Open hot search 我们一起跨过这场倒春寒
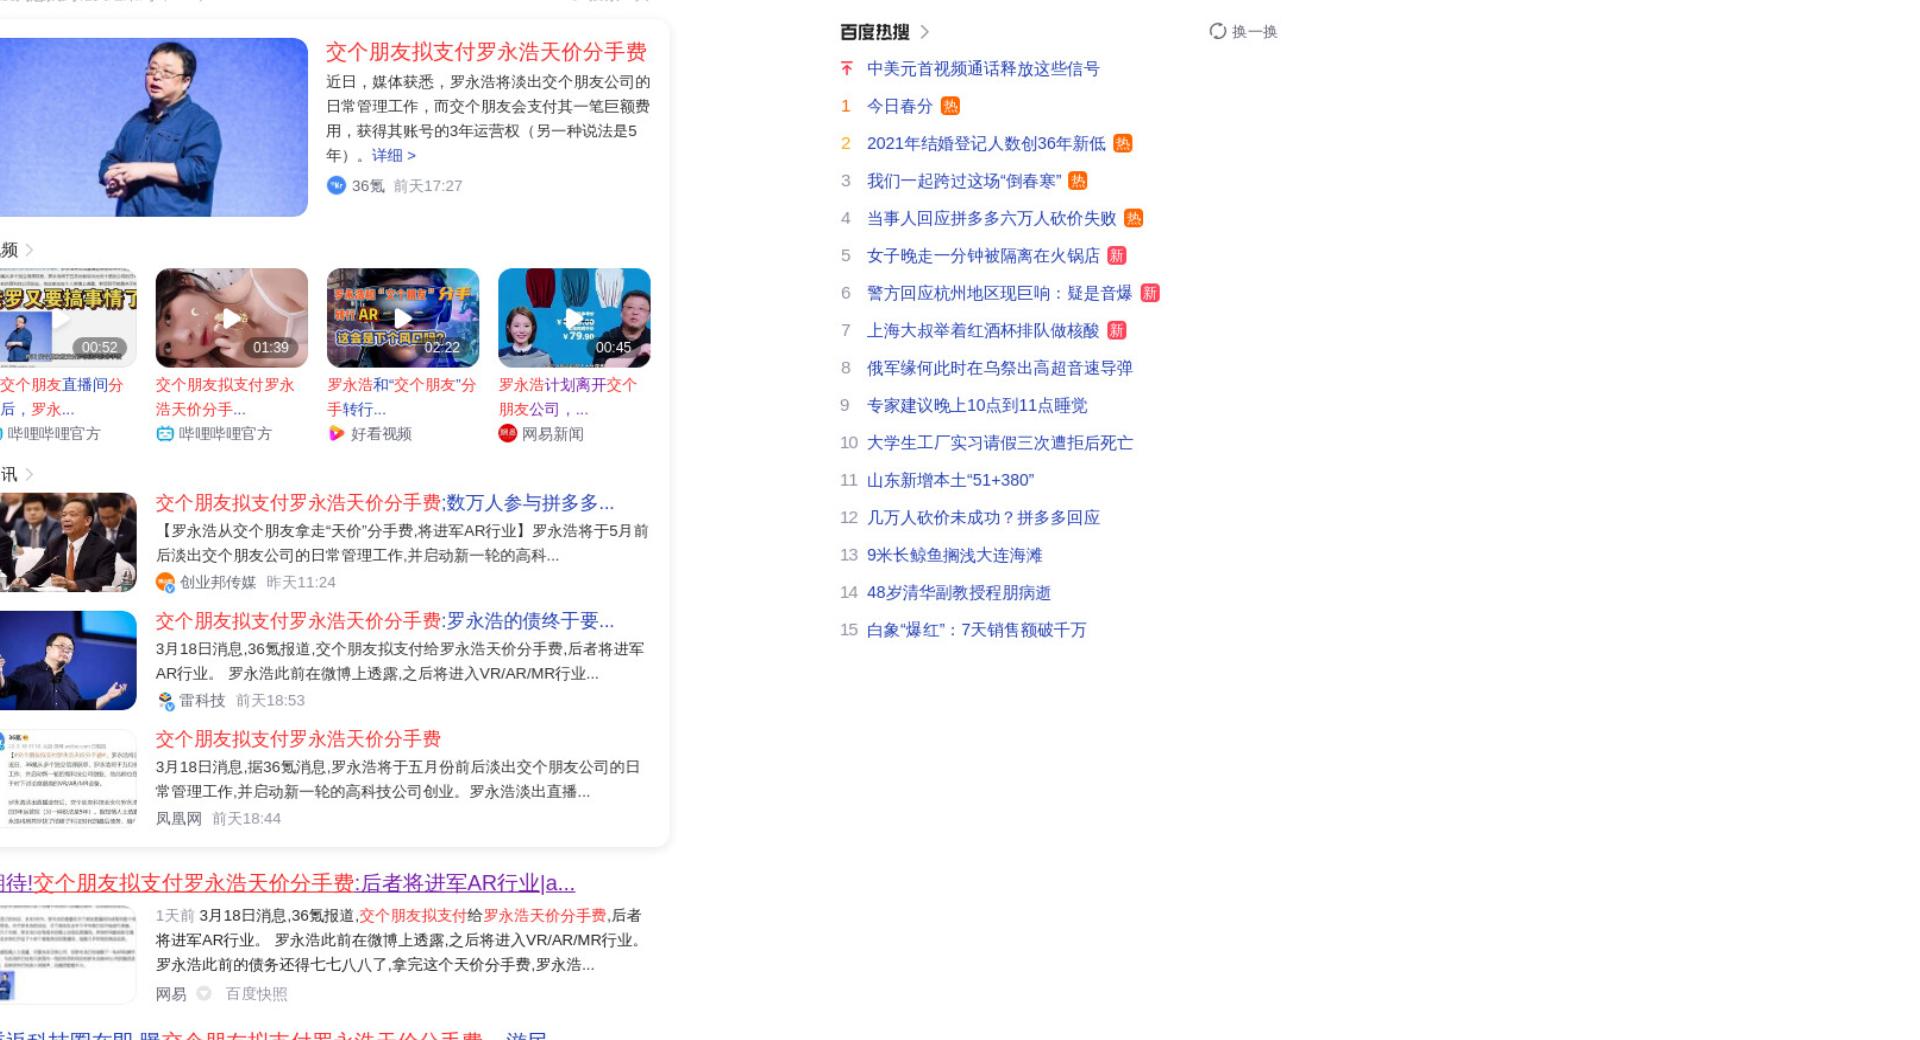The width and height of the screenshot is (1920, 1040). point(964,181)
